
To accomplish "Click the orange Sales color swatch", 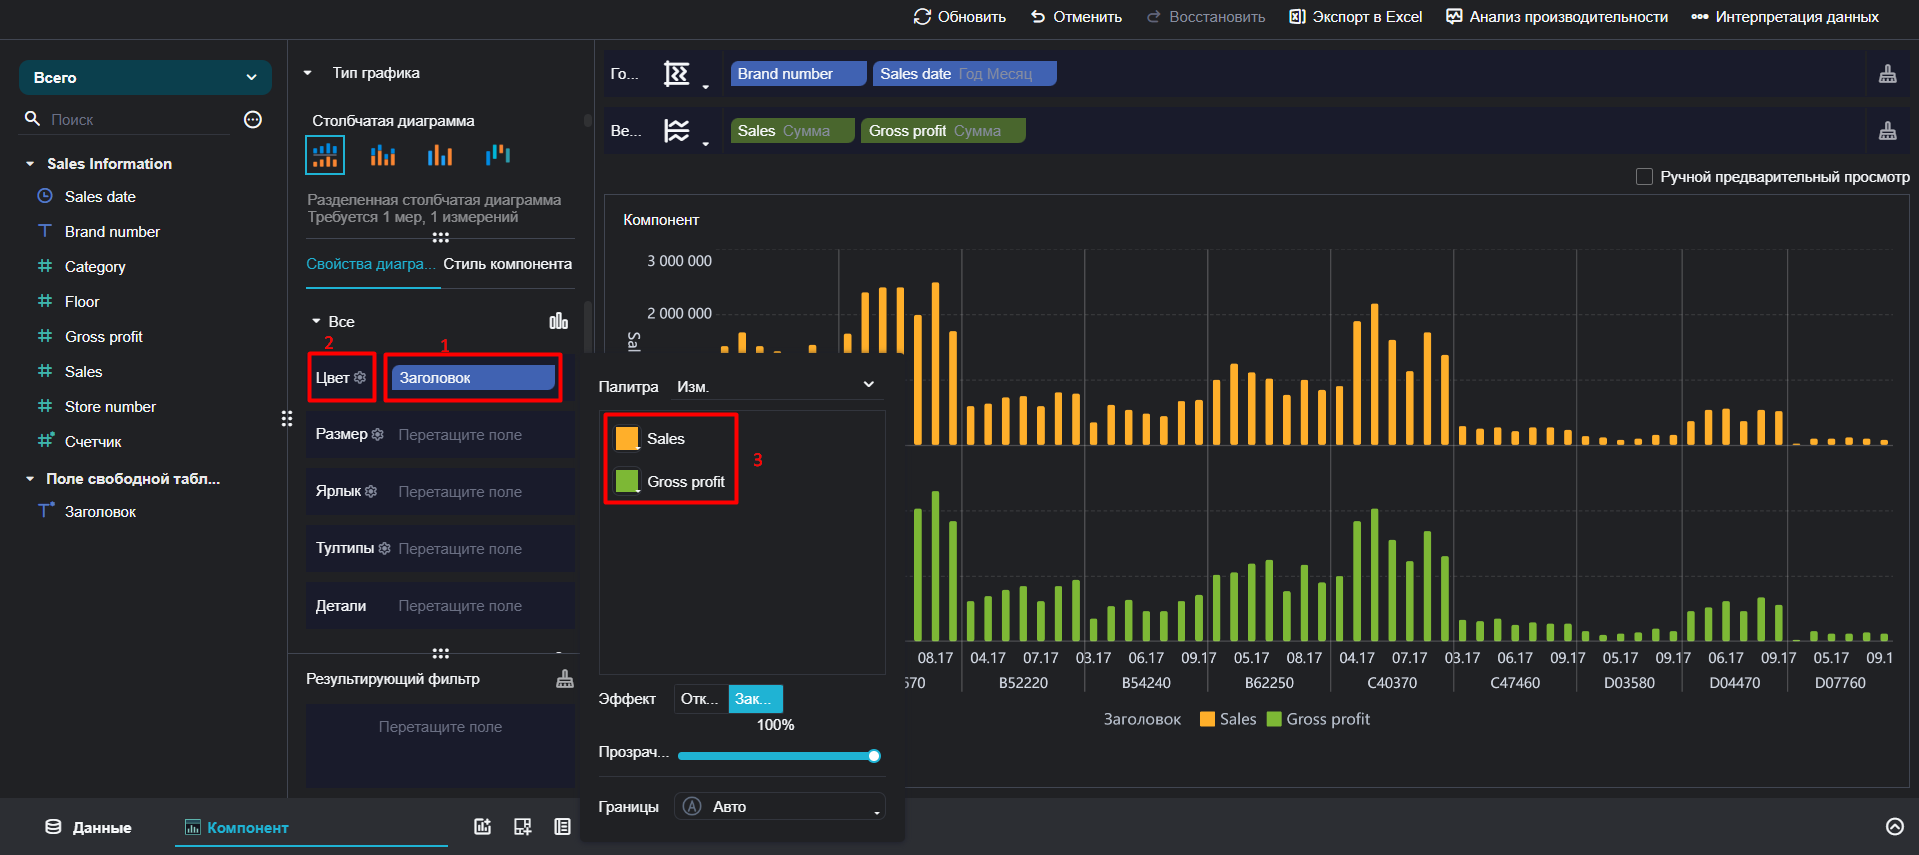I will click(x=627, y=438).
